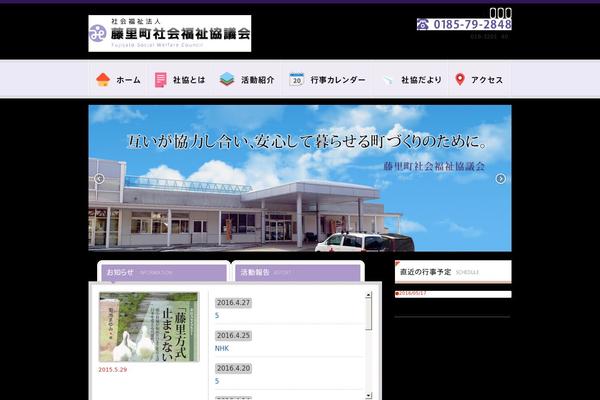Click the feather icon beside 社協だより
600x400 pixels.
click(388, 80)
